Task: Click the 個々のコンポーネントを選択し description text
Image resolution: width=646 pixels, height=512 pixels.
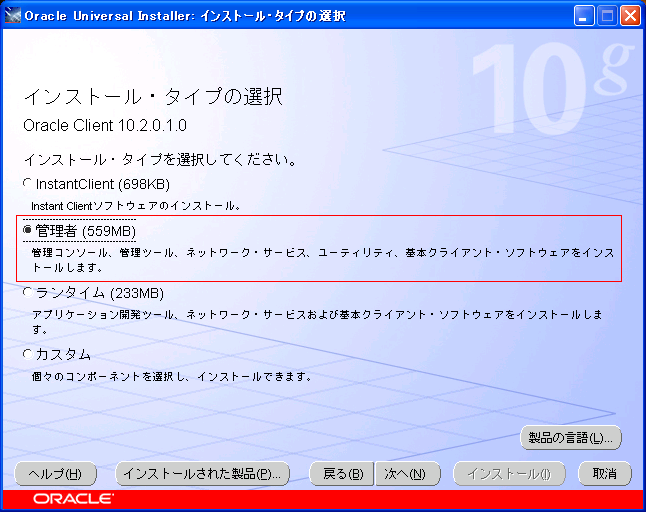Action: tap(172, 376)
